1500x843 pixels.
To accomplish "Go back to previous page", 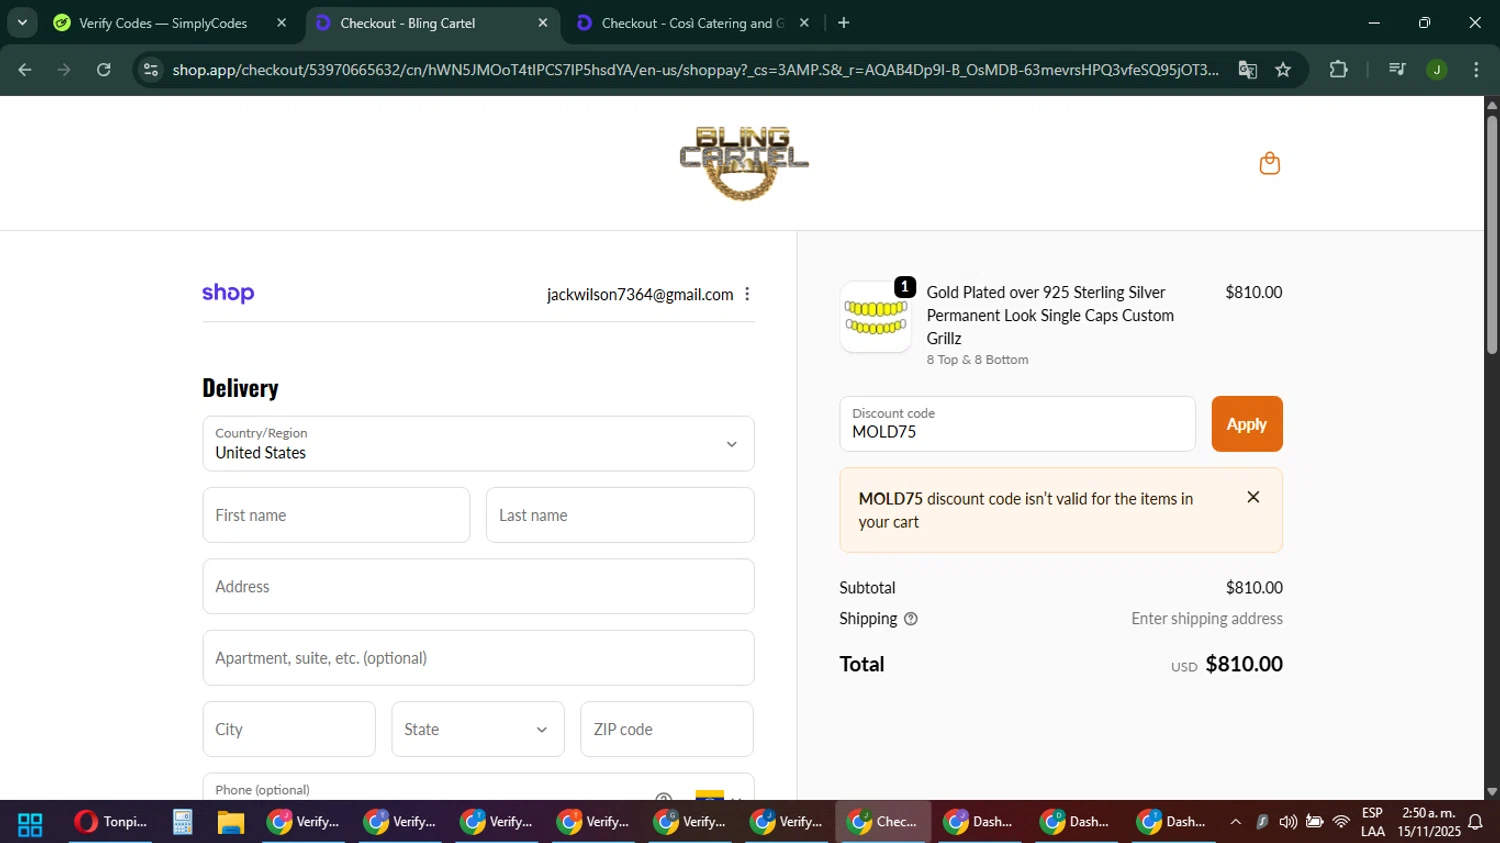I will point(25,70).
